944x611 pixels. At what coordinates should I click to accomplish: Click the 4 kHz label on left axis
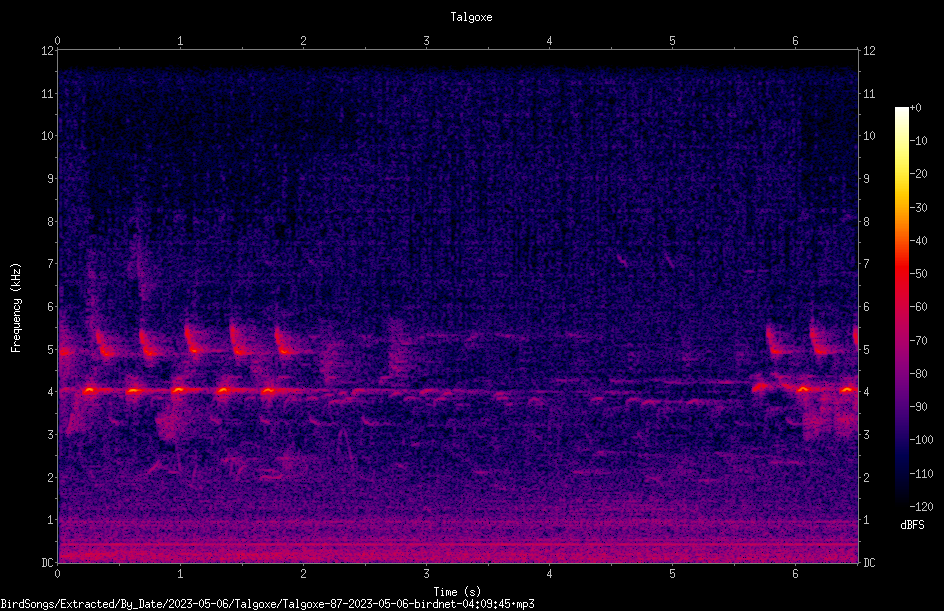pos(50,392)
